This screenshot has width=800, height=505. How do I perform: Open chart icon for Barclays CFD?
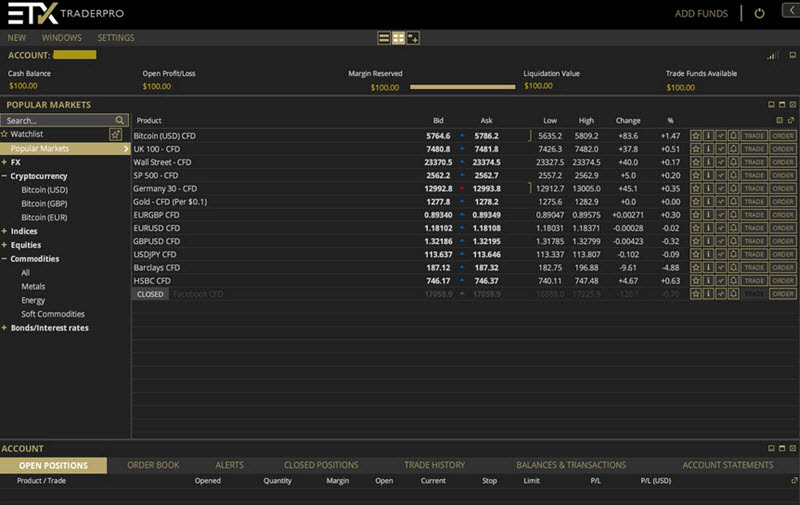(x=720, y=268)
